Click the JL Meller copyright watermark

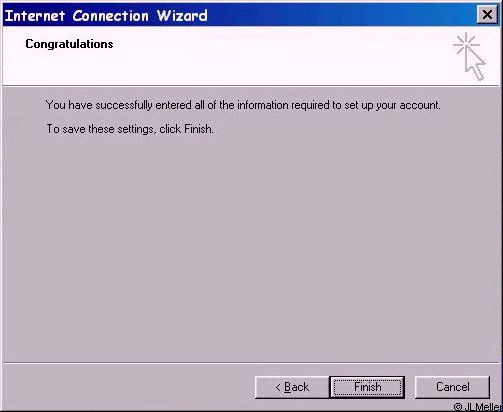478,407
